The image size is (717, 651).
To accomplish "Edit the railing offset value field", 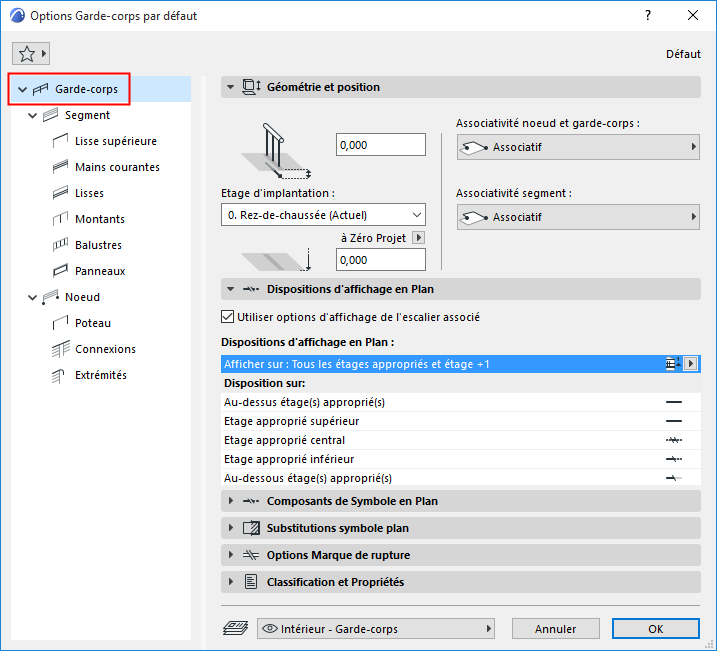I will (x=381, y=145).
